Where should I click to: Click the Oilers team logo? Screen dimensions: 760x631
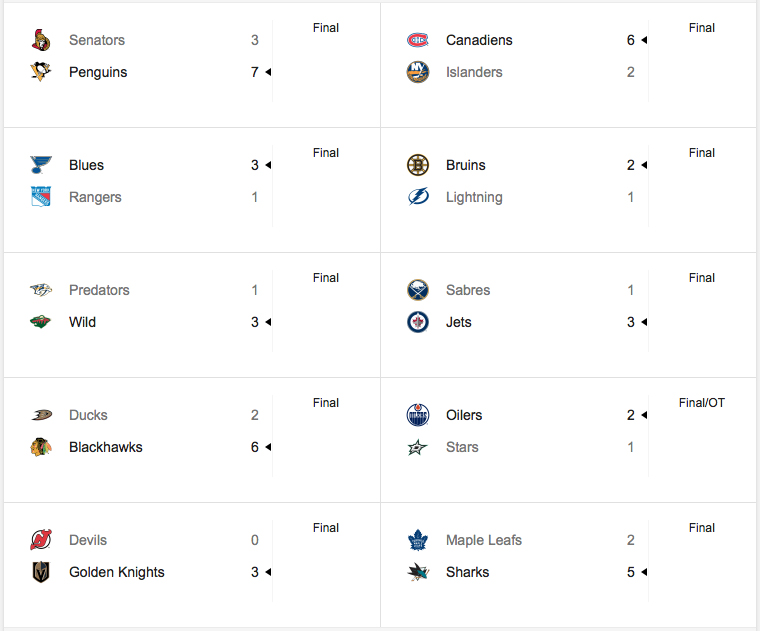(417, 415)
